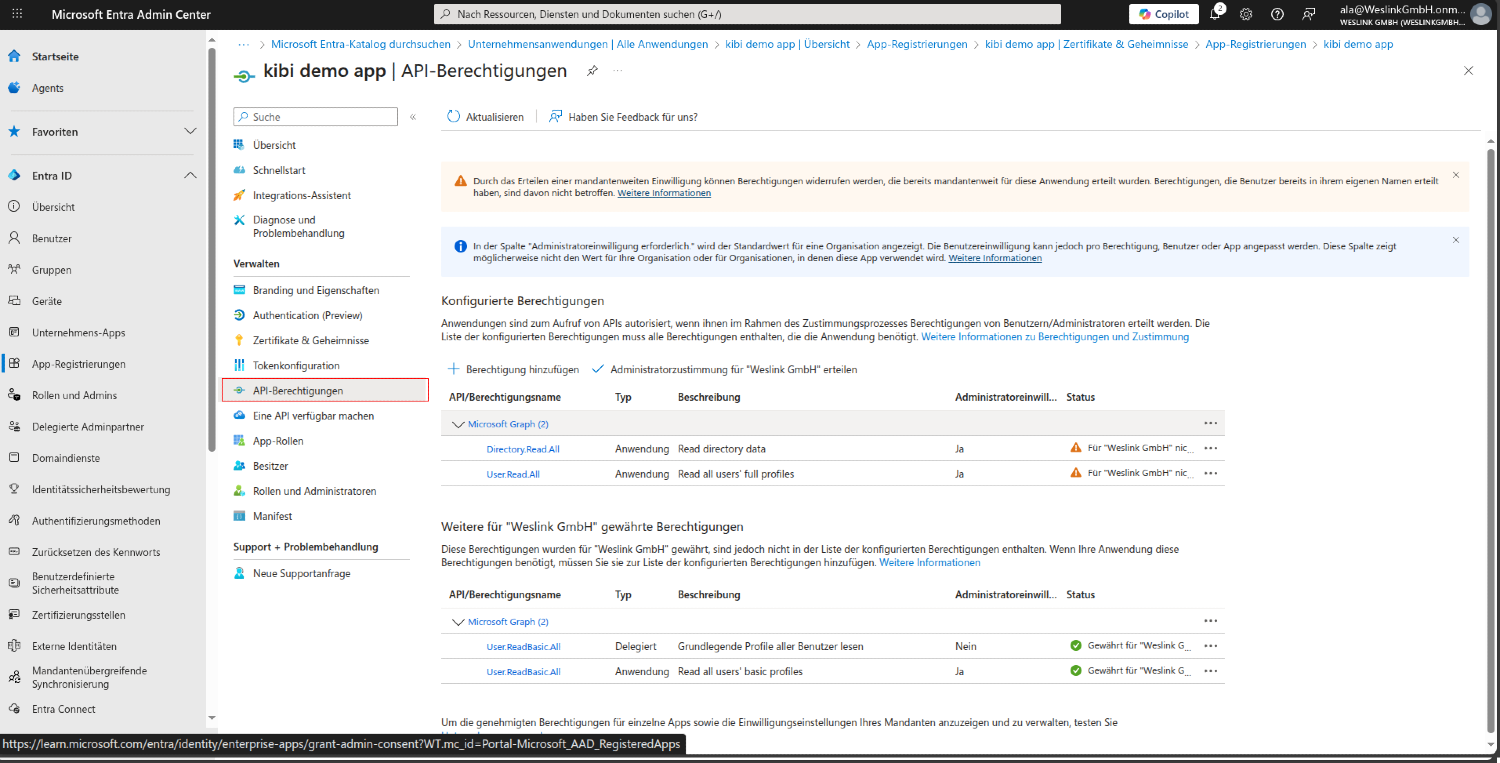Select API-Berechtigungen menu item
The height and width of the screenshot is (763, 1500).
click(x=325, y=390)
